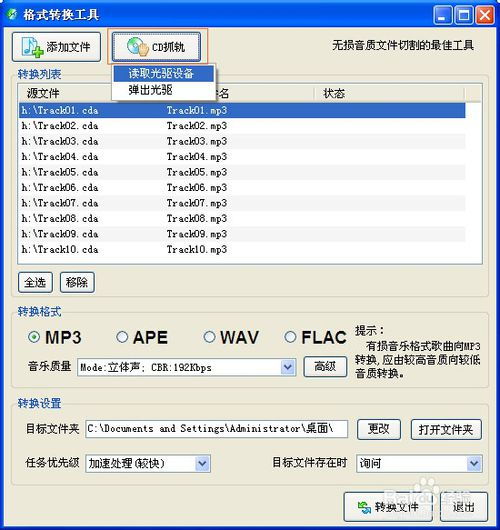Click the 全选 select all button
The image size is (500, 530).
pos(35,282)
